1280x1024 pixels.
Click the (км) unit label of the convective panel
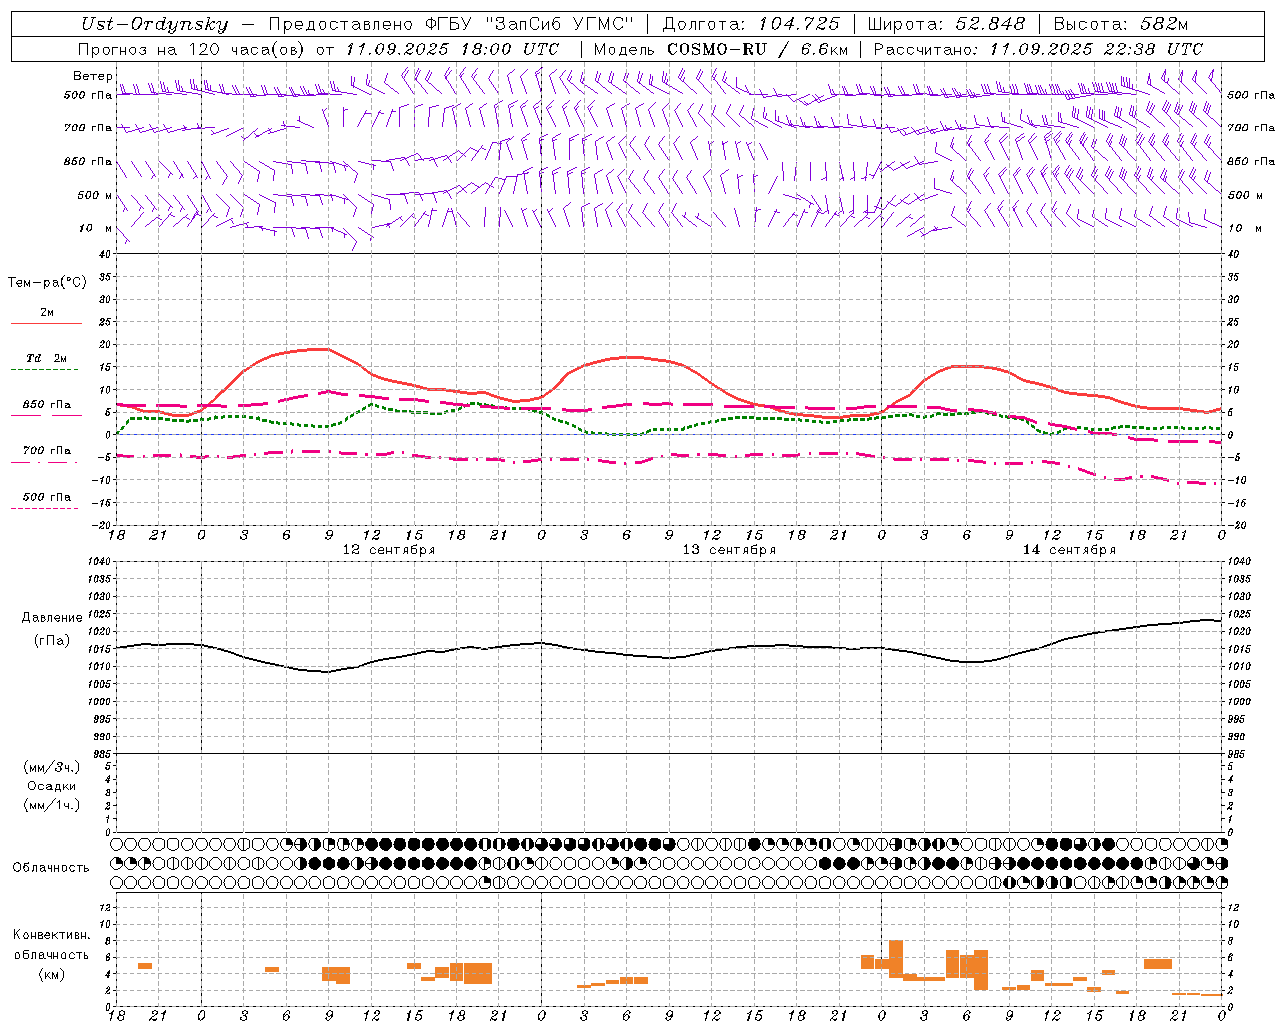[x=52, y=974]
